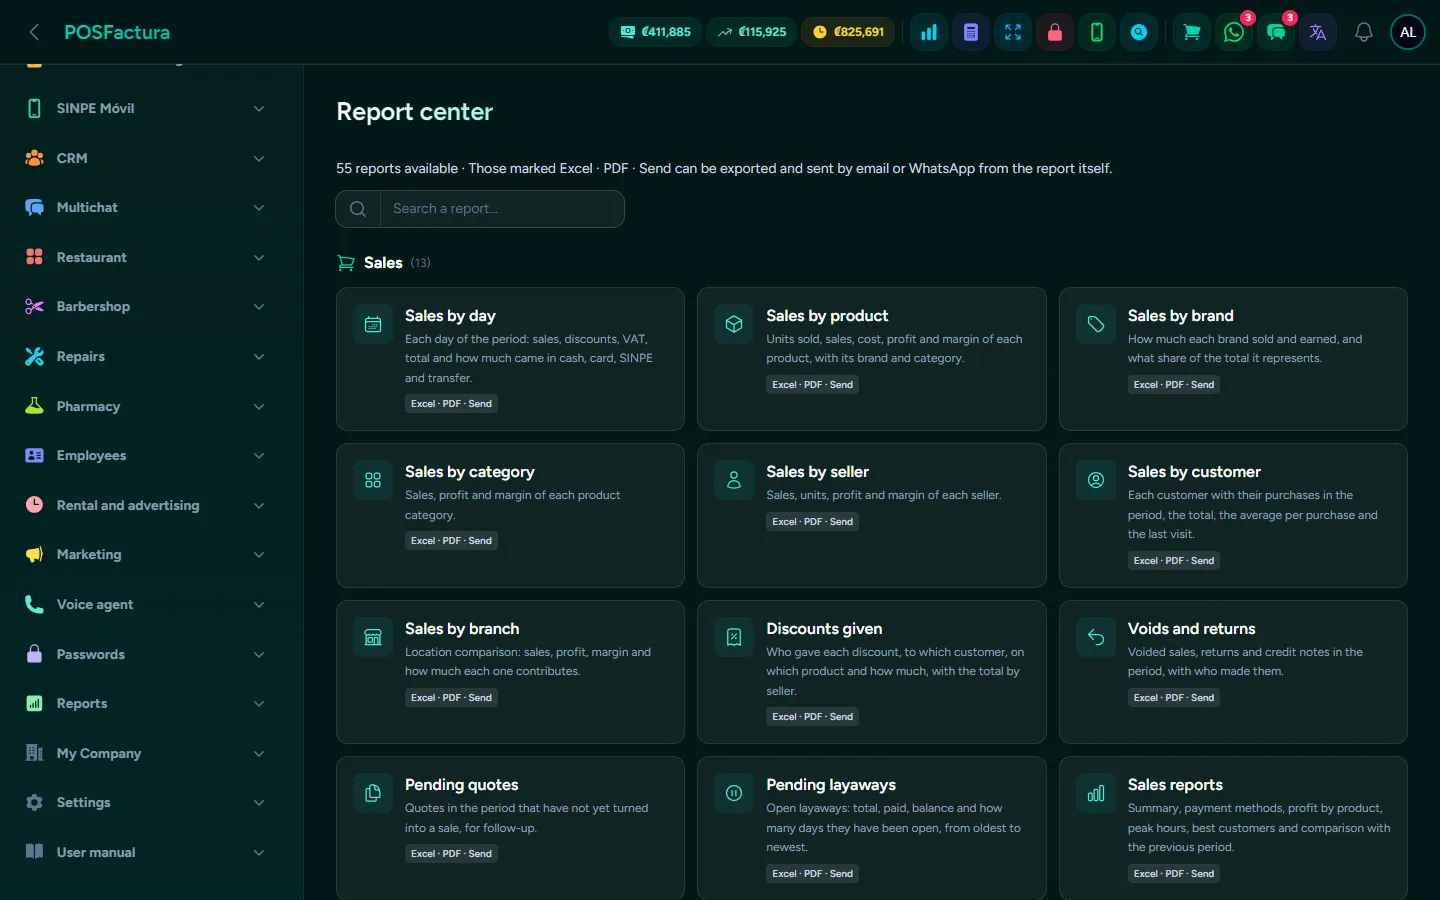Screen dimensions: 1440x900
Task: Click the Sales section cart icon
Action: pyautogui.click(x=346, y=263)
